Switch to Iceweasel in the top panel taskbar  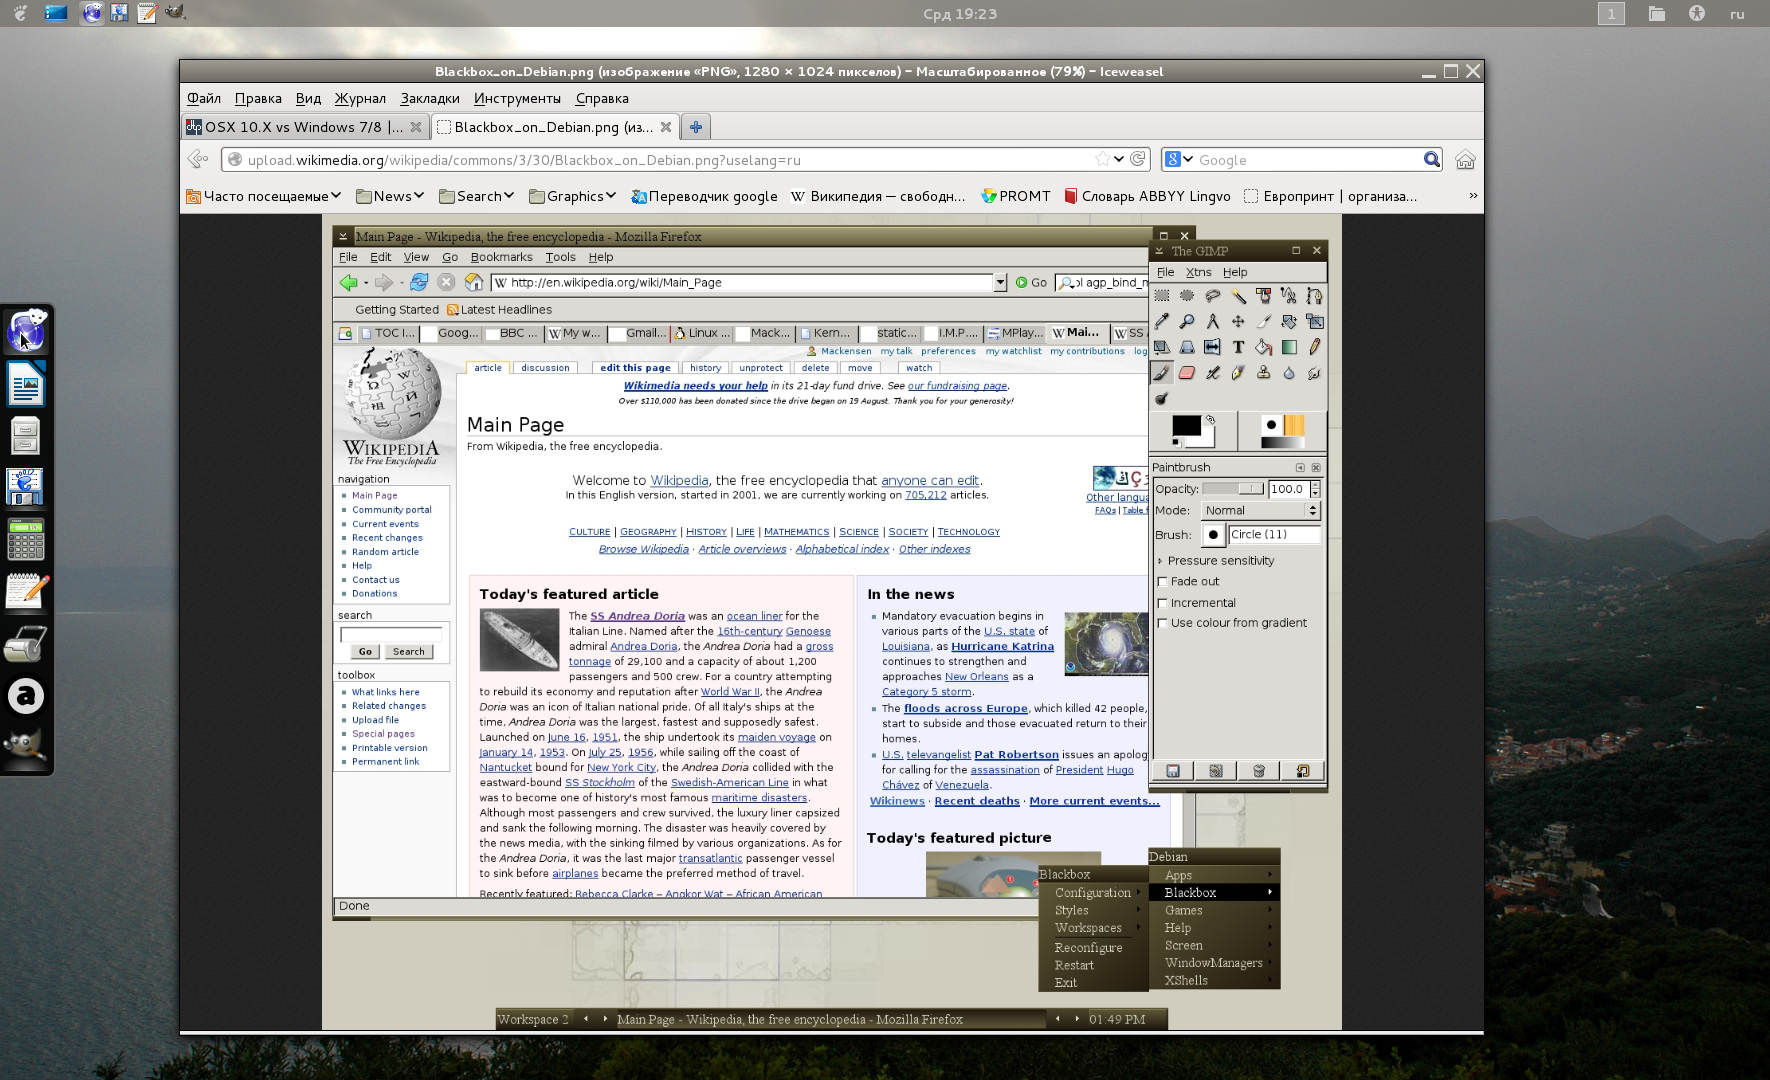pyautogui.click(x=92, y=13)
